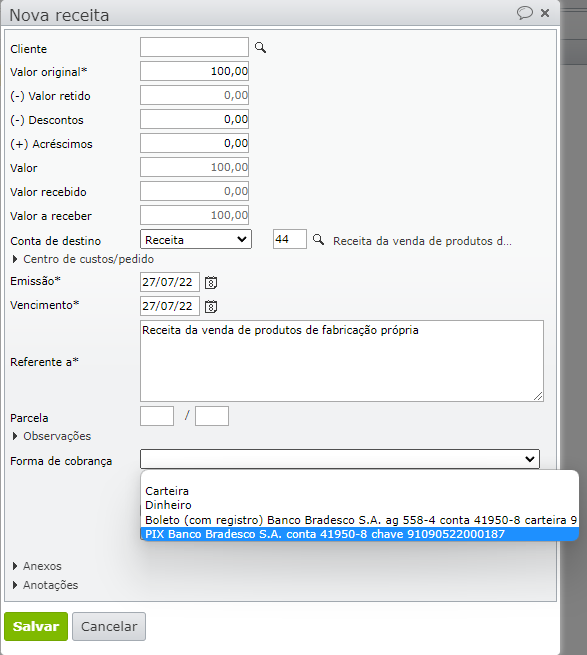
Task: Click the Acréscimos amount field
Action: (x=194, y=143)
